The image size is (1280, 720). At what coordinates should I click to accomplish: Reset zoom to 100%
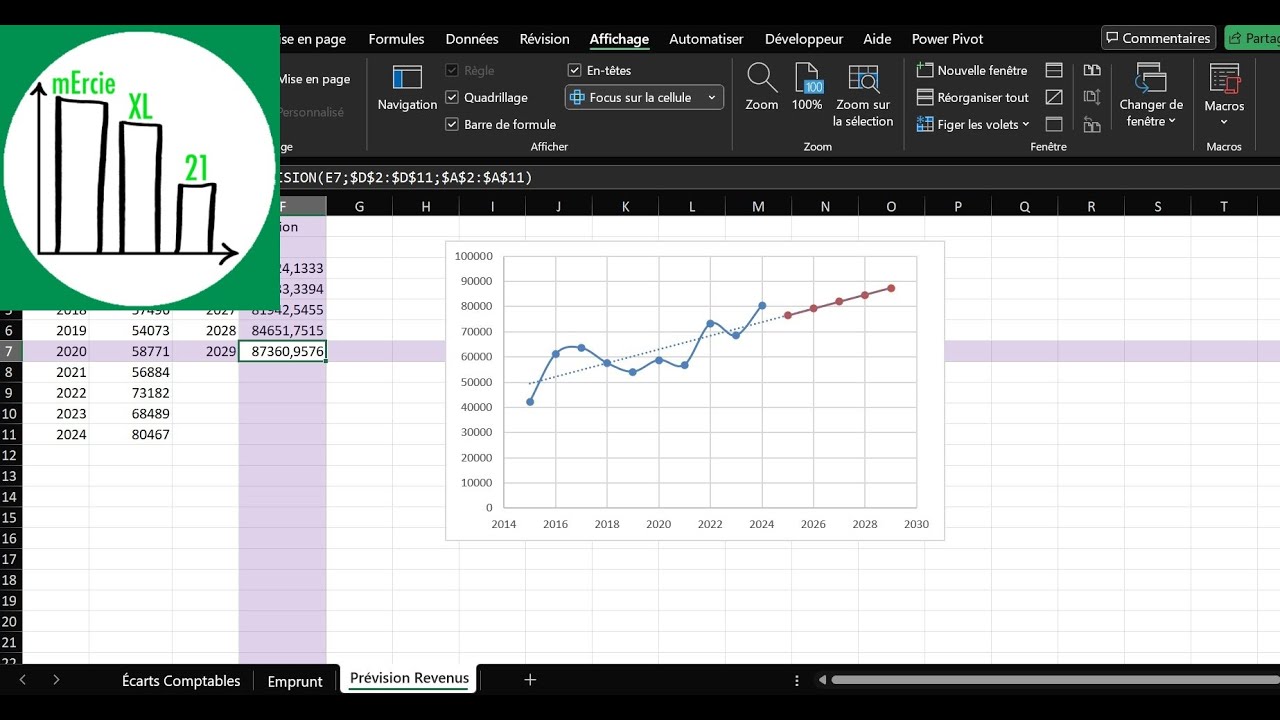tap(807, 88)
